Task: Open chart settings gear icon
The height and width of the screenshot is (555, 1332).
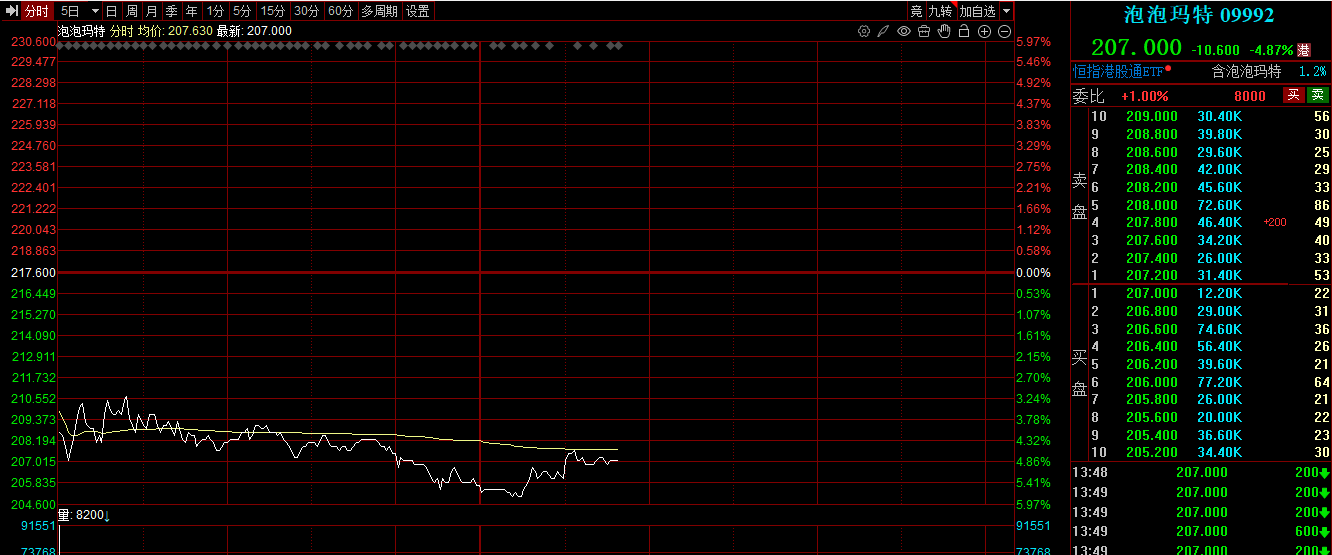Action: click(x=864, y=31)
